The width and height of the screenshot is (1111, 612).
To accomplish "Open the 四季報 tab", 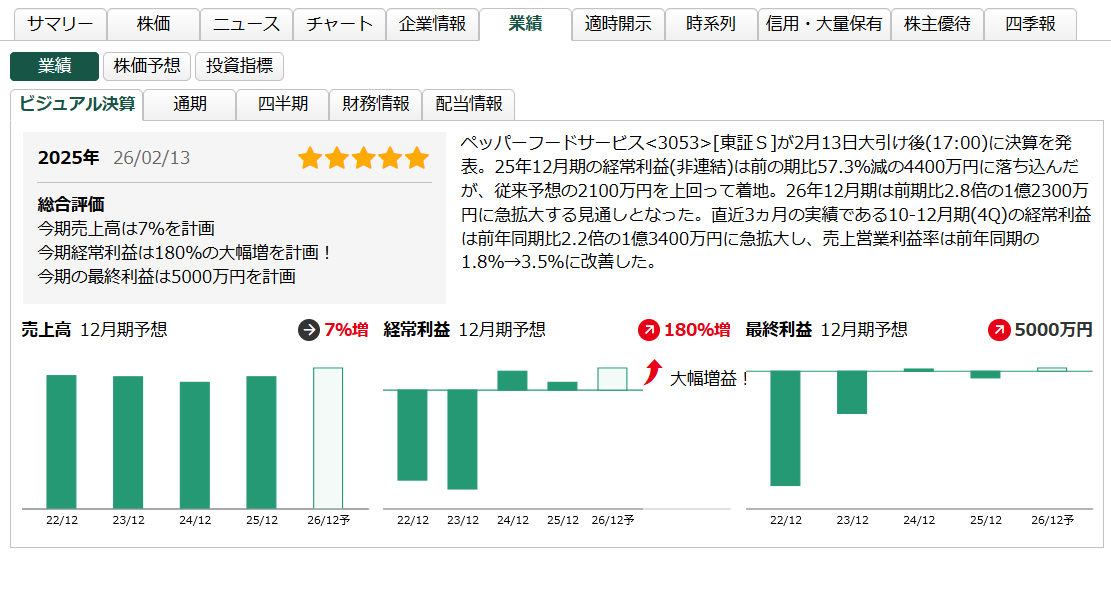I will [x=1030, y=21].
